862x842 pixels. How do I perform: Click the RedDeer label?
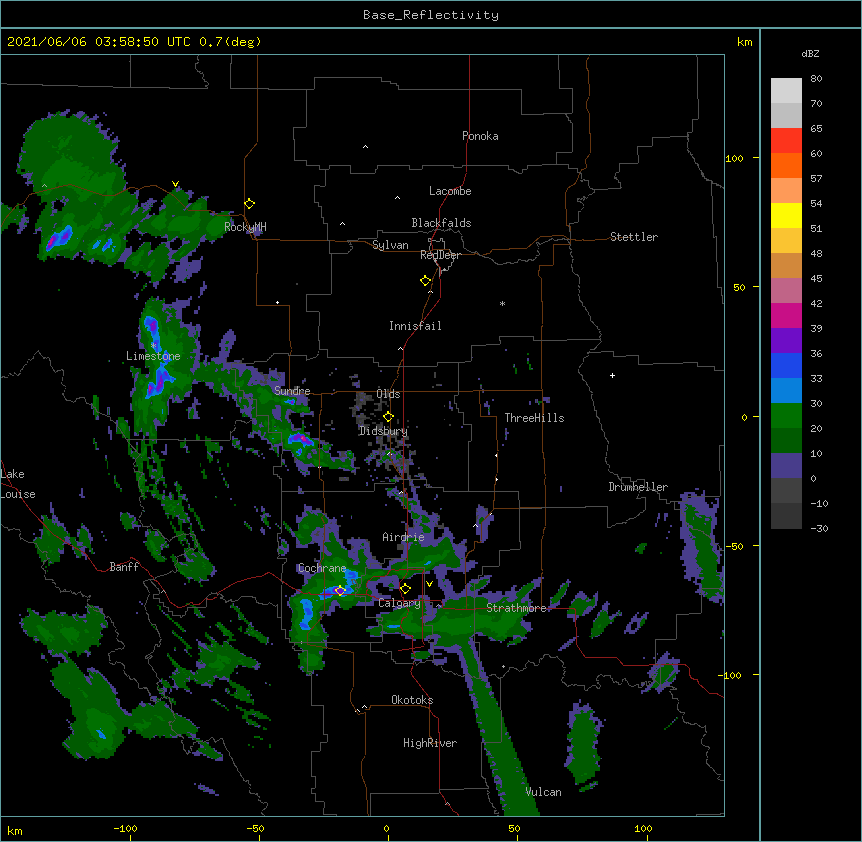pos(440,255)
